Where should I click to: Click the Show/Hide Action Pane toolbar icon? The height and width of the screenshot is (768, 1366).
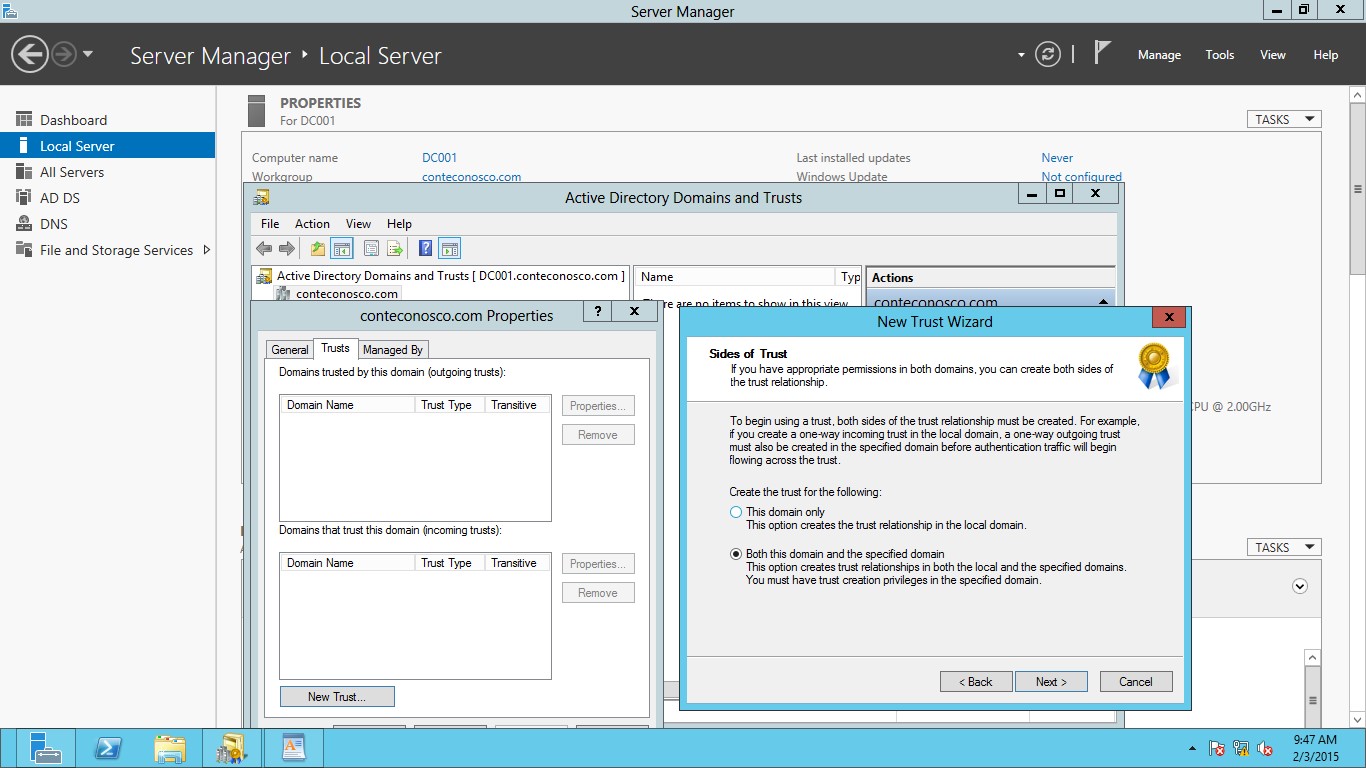tap(448, 248)
